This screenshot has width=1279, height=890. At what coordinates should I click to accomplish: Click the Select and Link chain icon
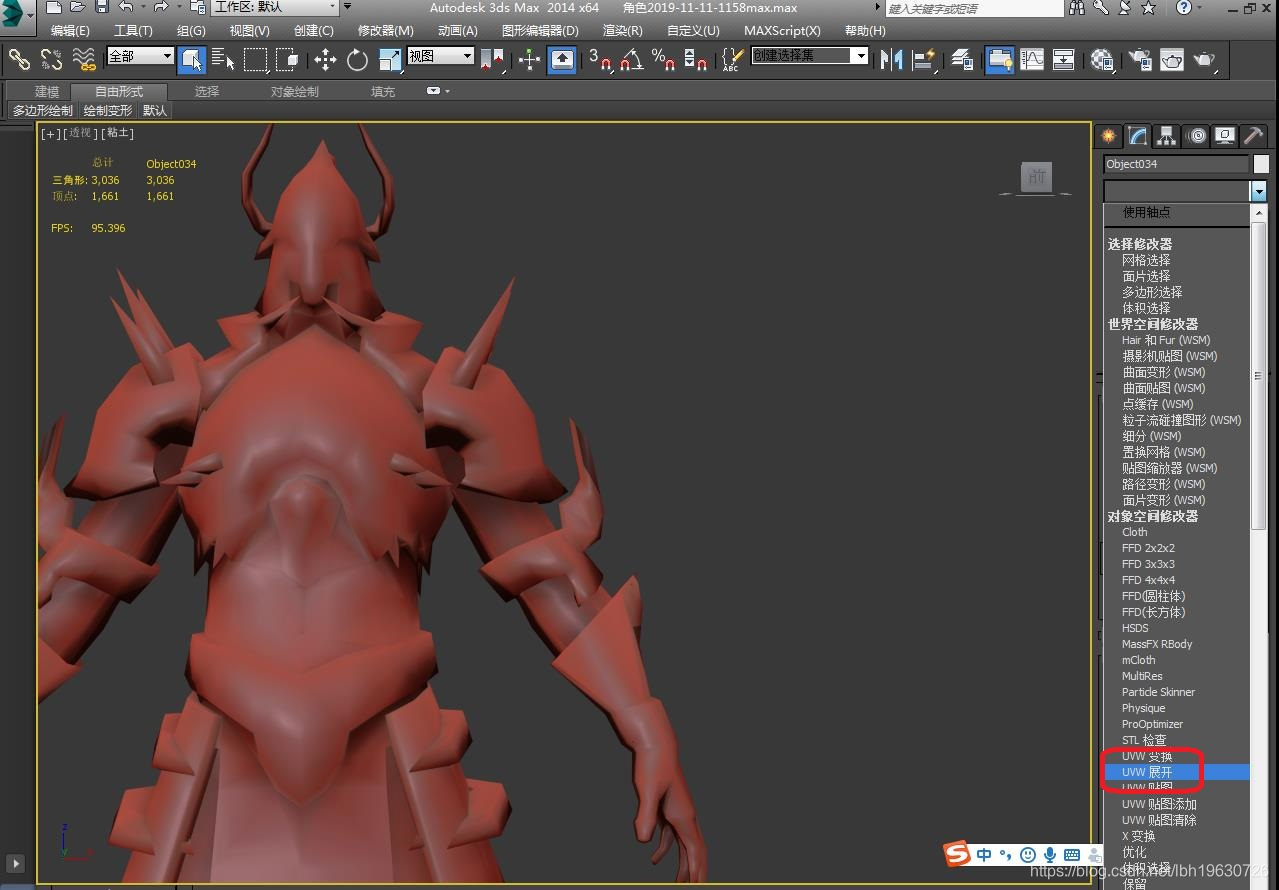click(x=19, y=60)
